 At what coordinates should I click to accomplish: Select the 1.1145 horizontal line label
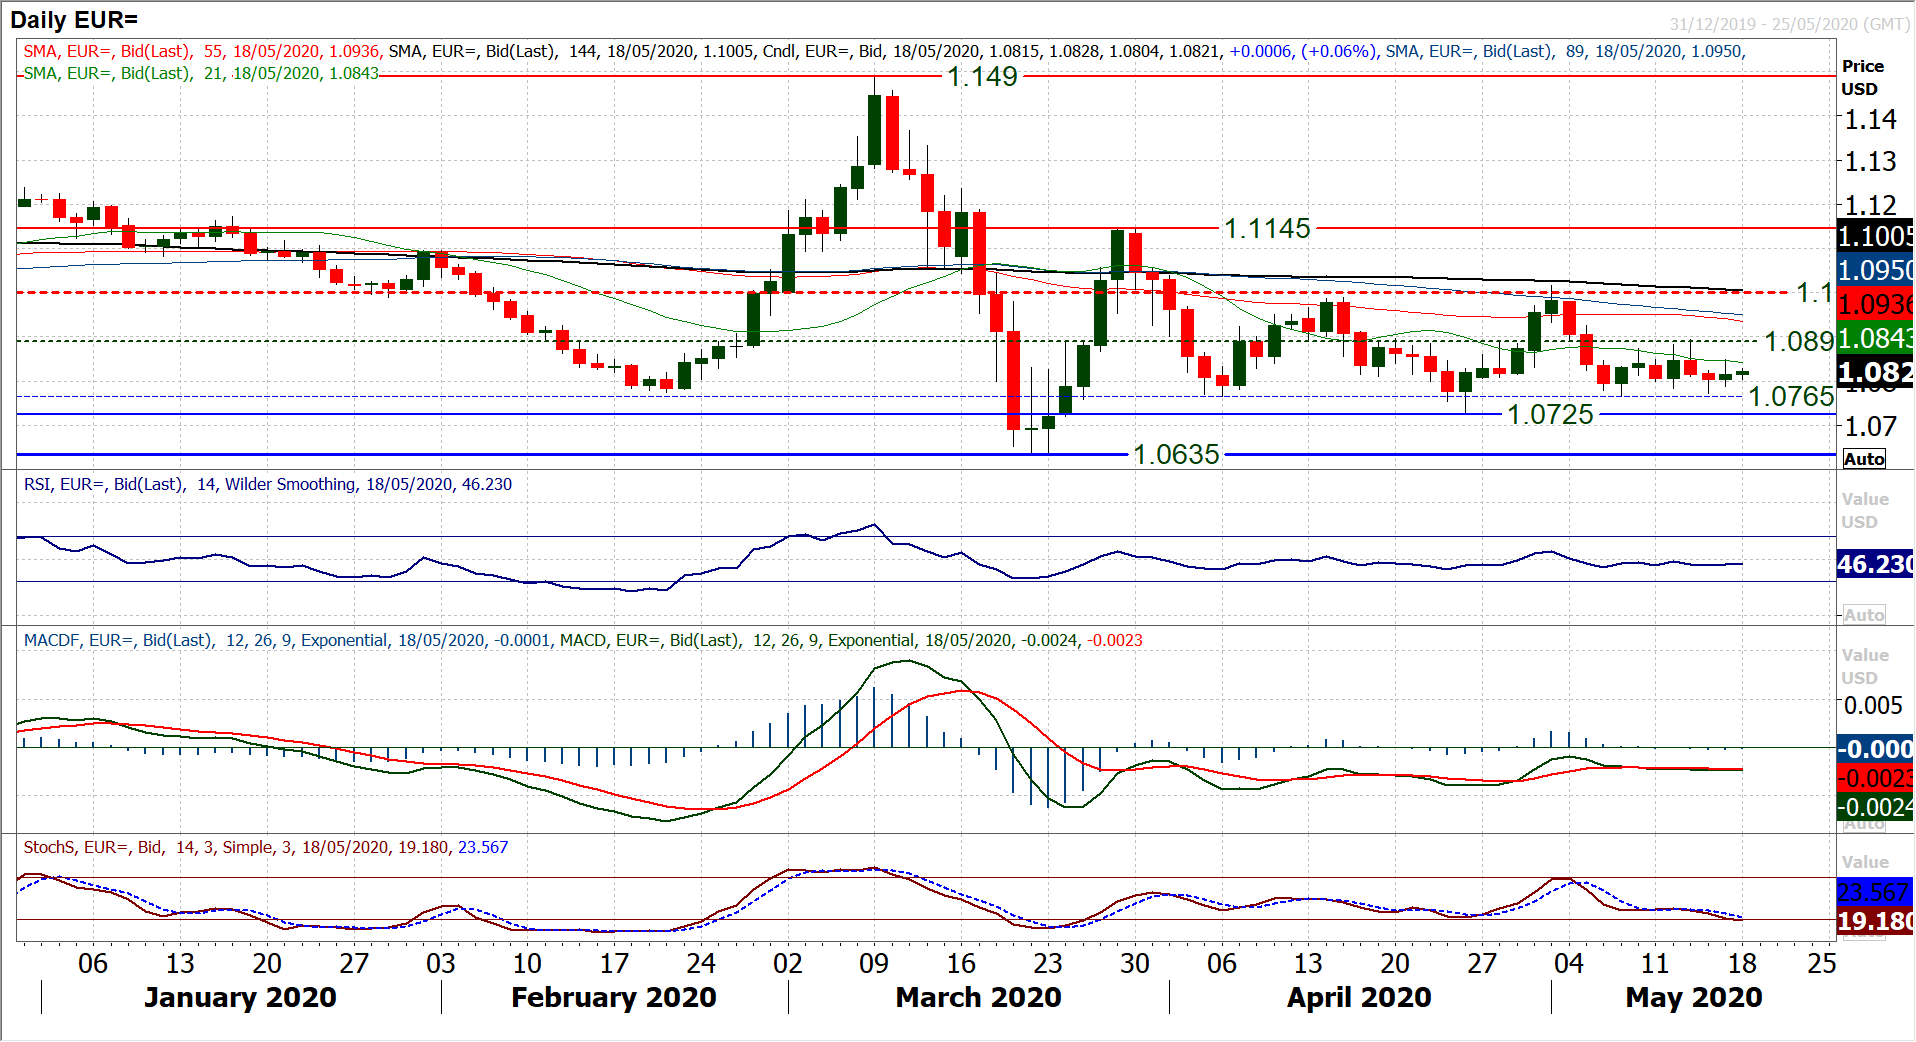click(1267, 228)
